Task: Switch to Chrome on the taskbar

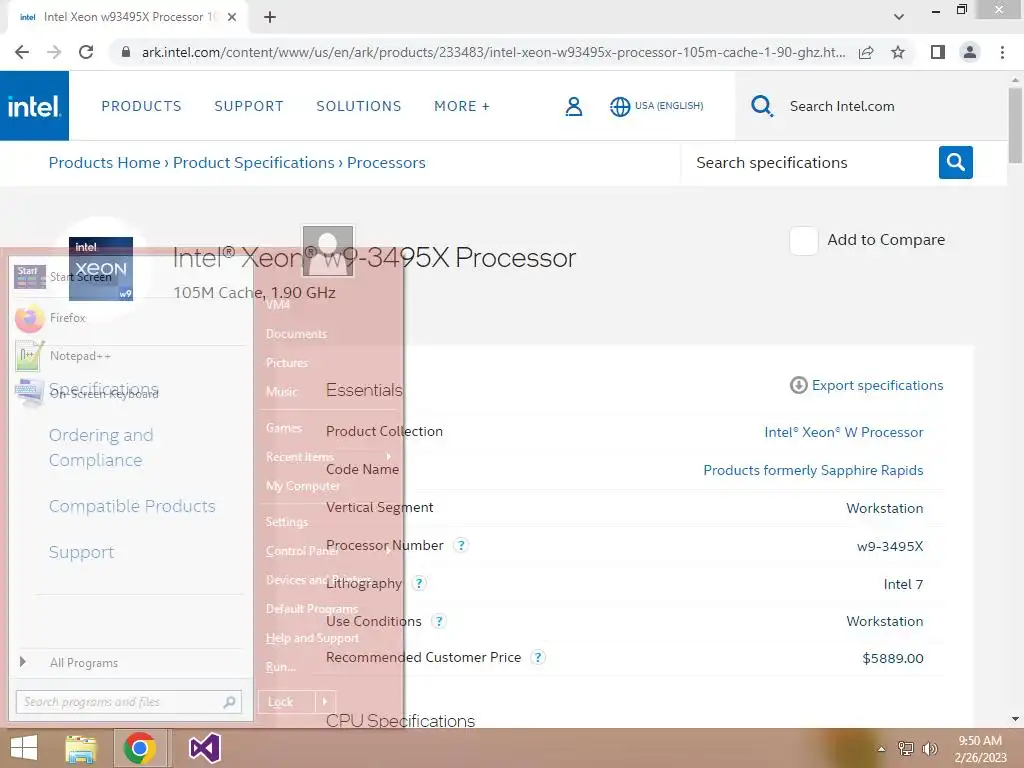Action: (x=139, y=748)
